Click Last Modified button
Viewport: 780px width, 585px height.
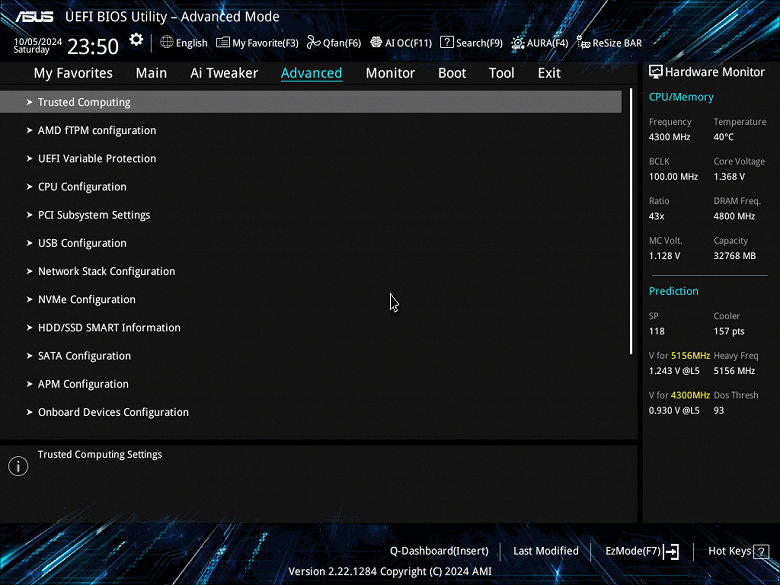click(x=546, y=551)
